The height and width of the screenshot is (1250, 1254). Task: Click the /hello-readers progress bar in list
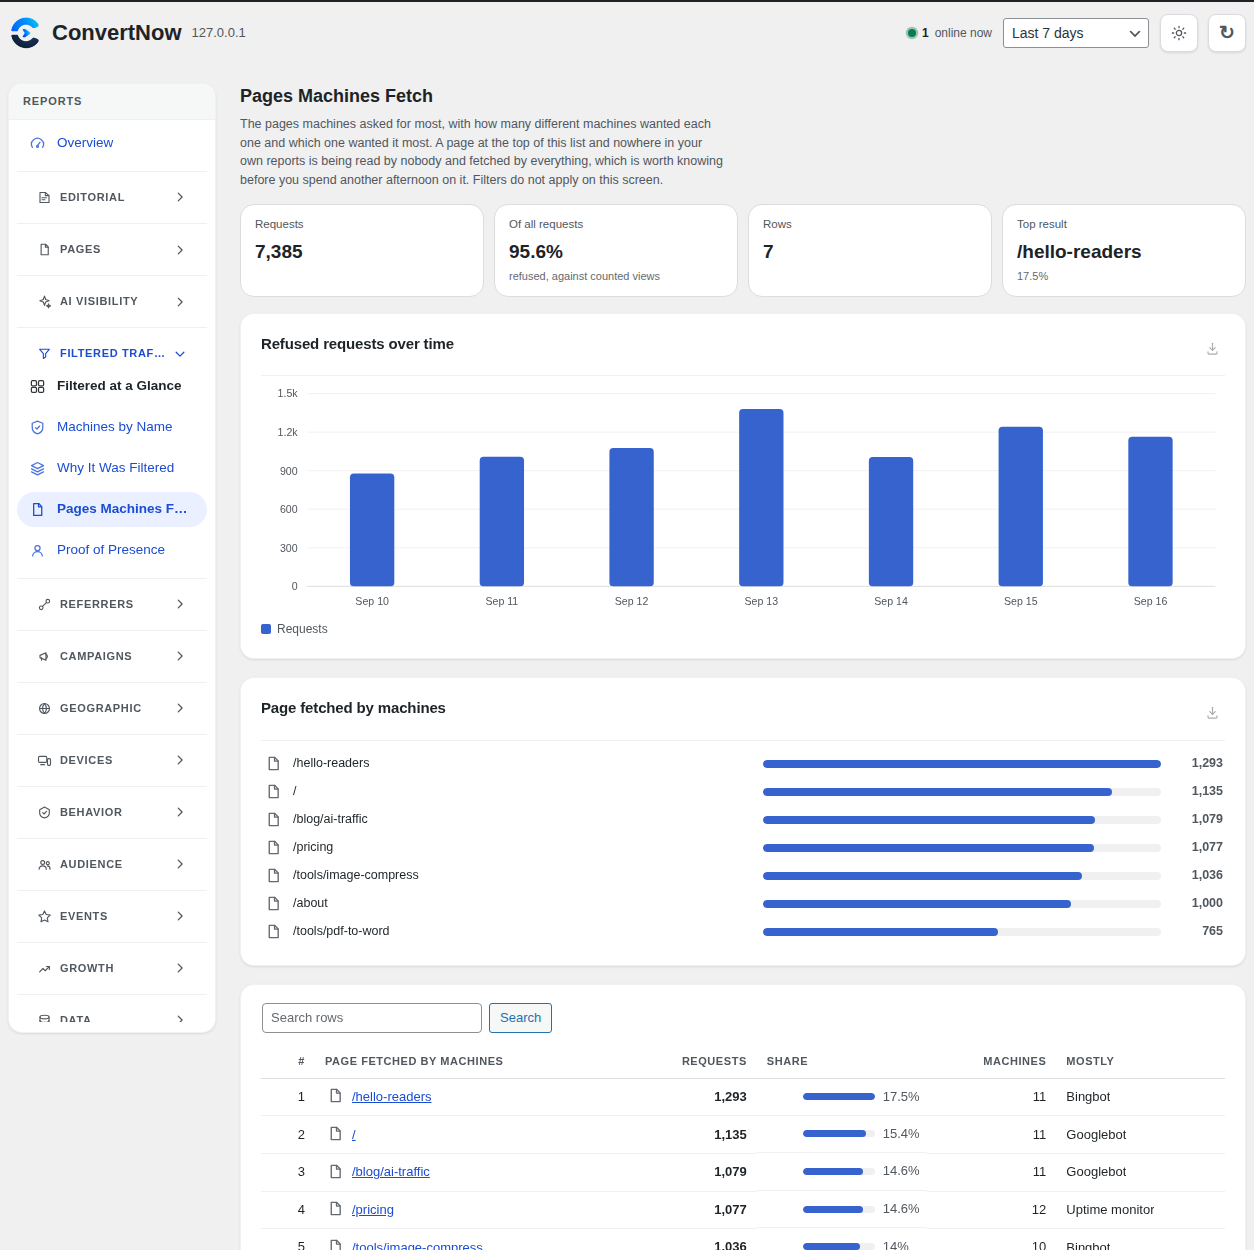(x=962, y=764)
